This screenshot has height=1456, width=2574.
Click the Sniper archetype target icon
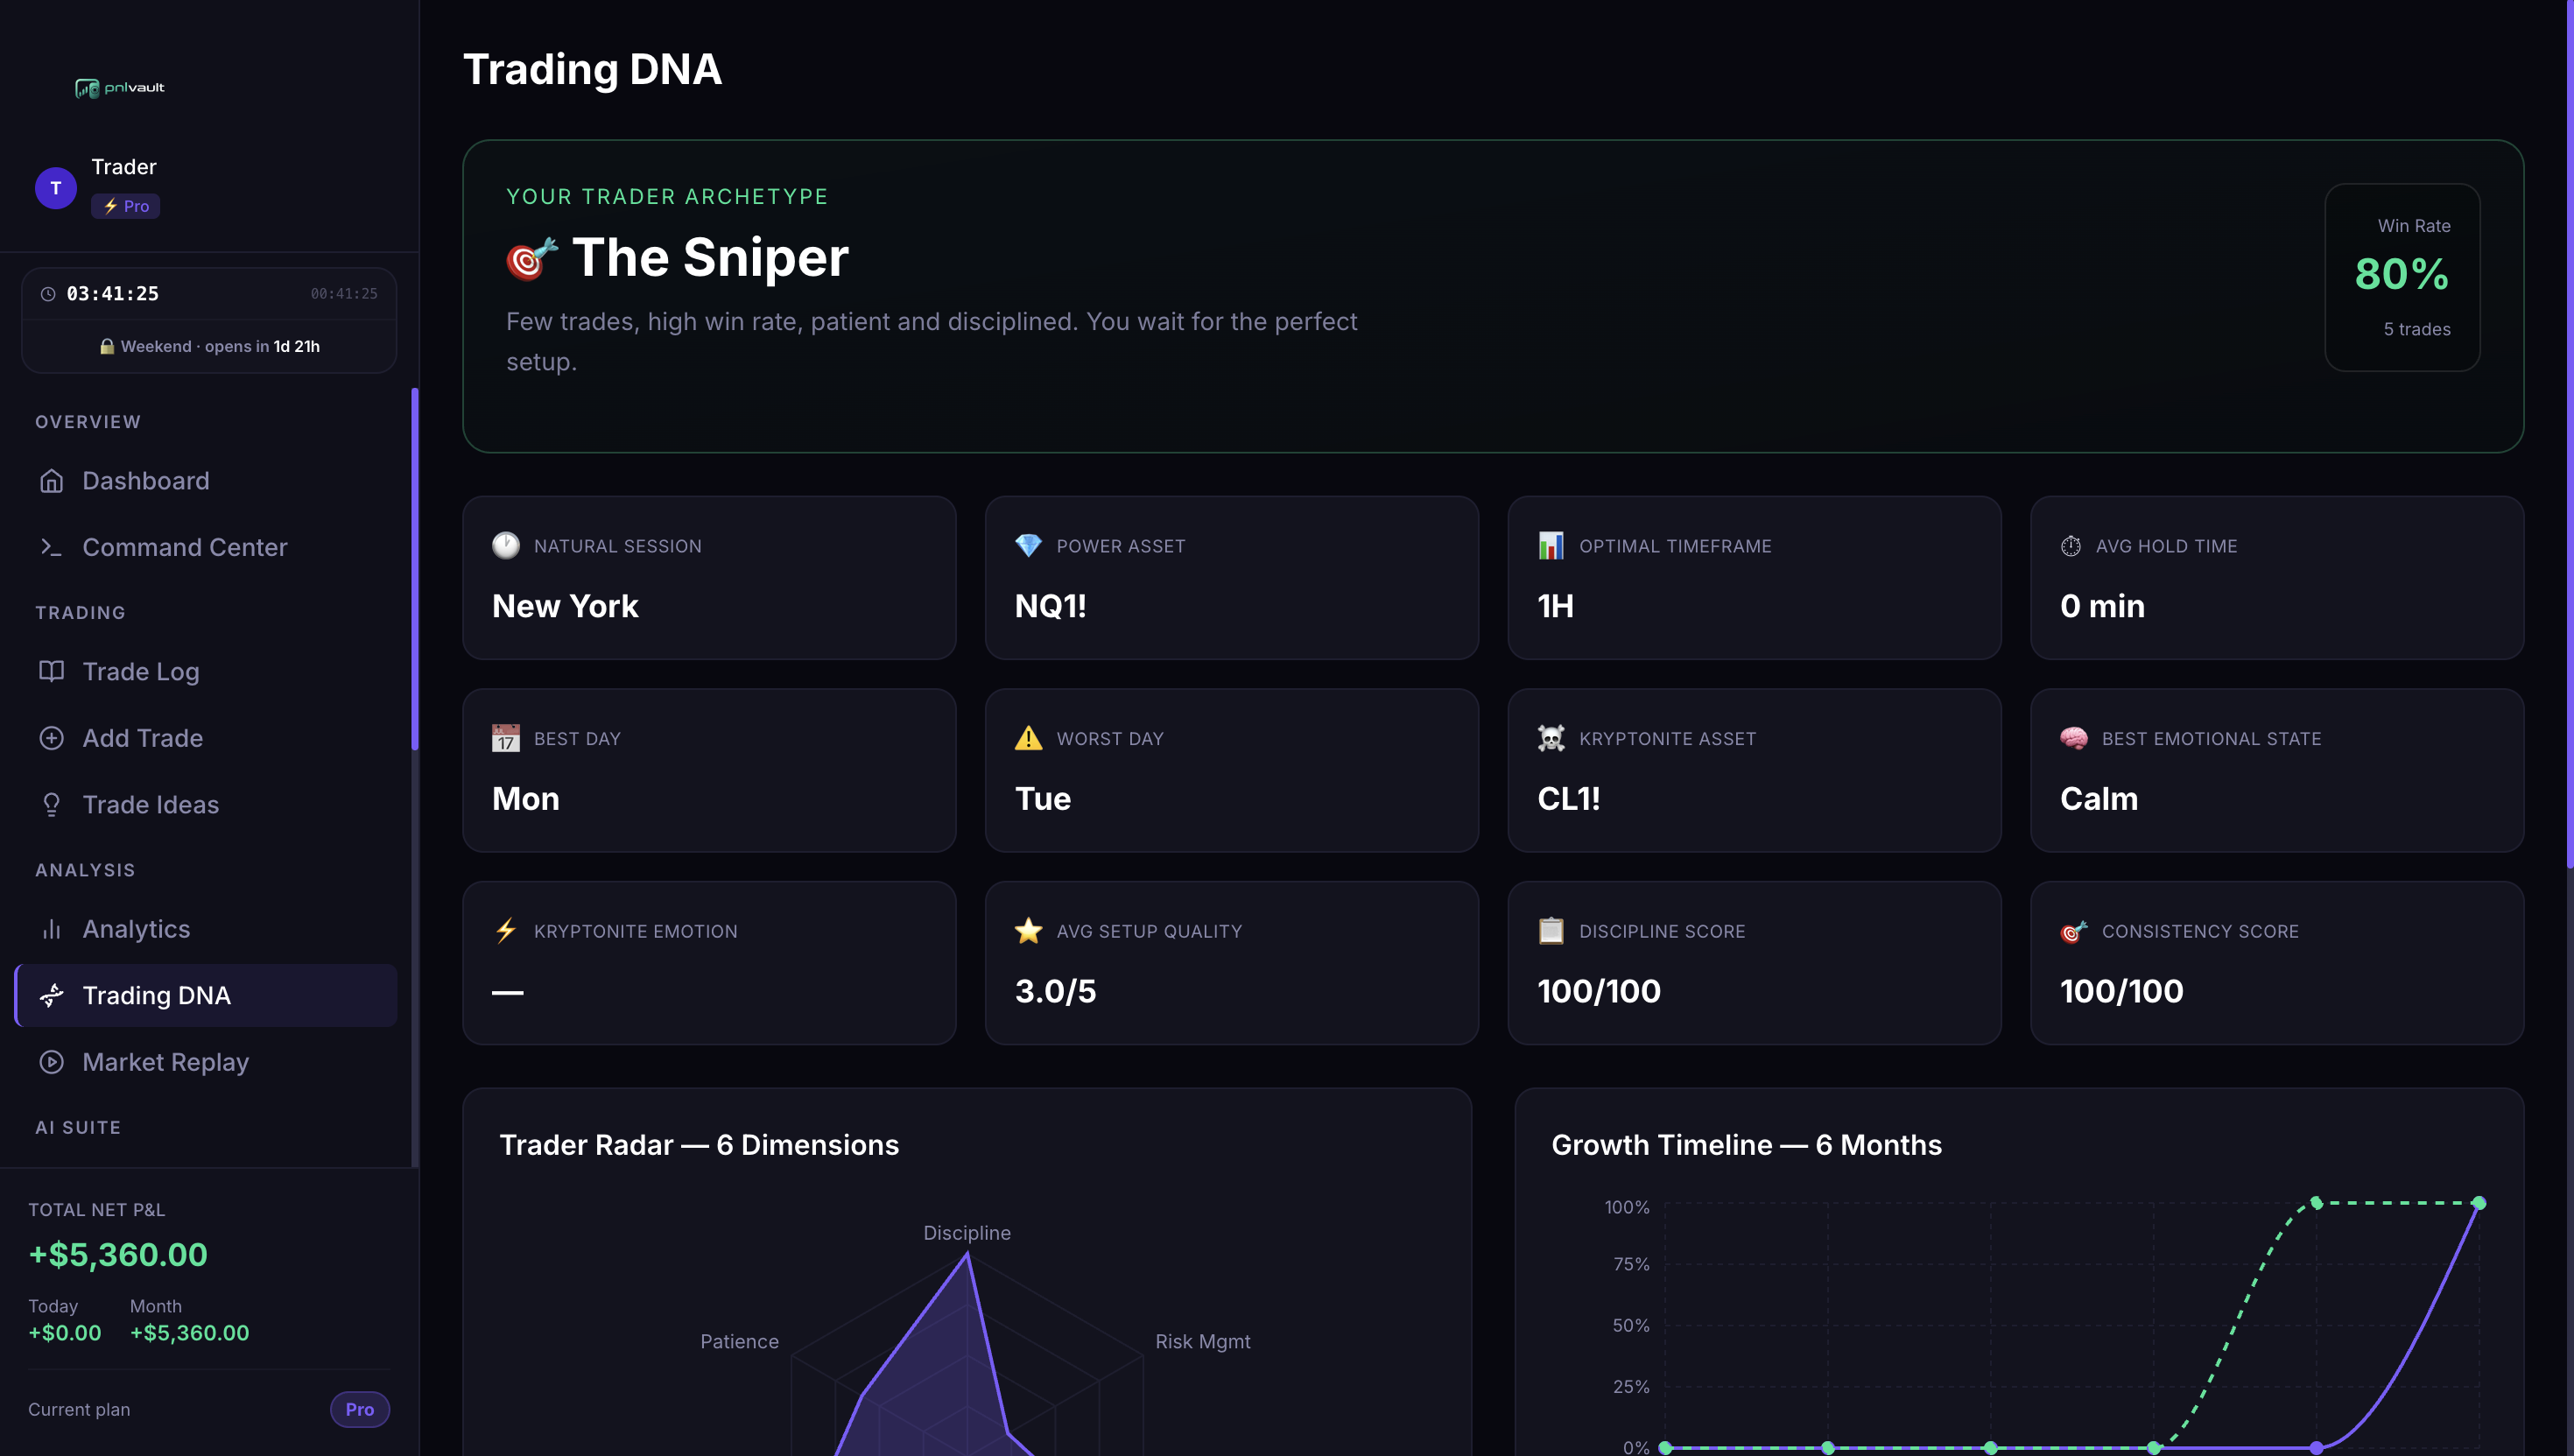[x=532, y=258]
